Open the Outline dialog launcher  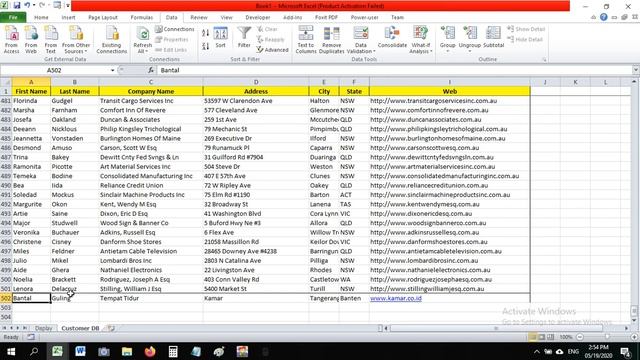pos(544,60)
